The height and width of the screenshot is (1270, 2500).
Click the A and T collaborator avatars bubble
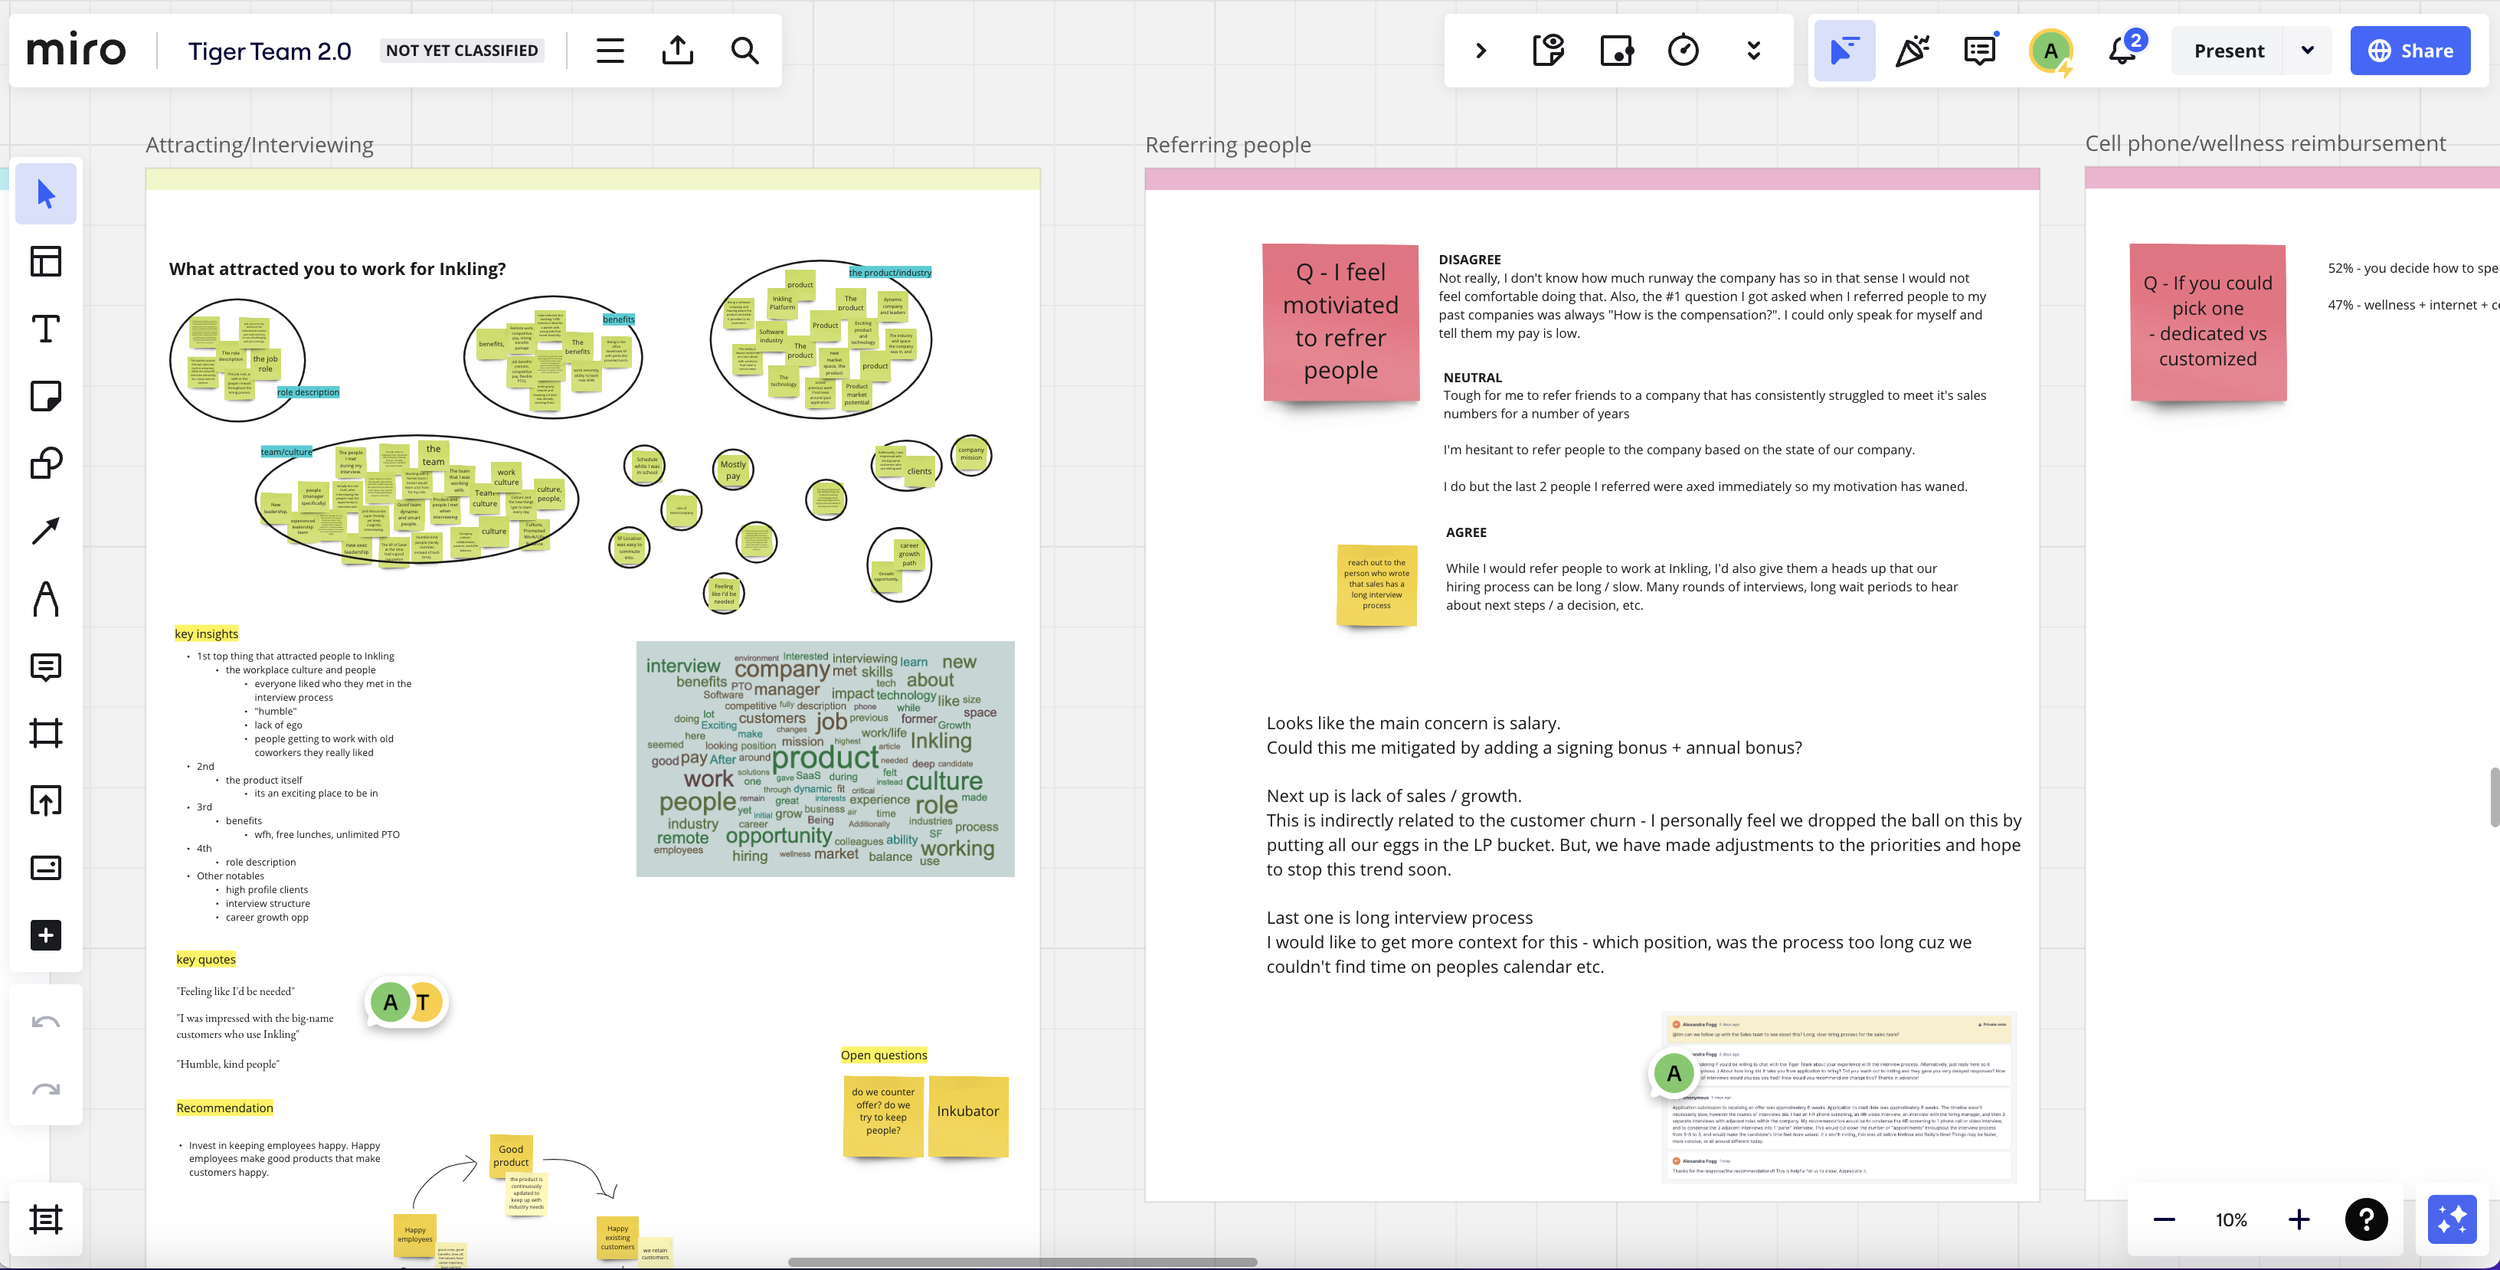point(407,1002)
